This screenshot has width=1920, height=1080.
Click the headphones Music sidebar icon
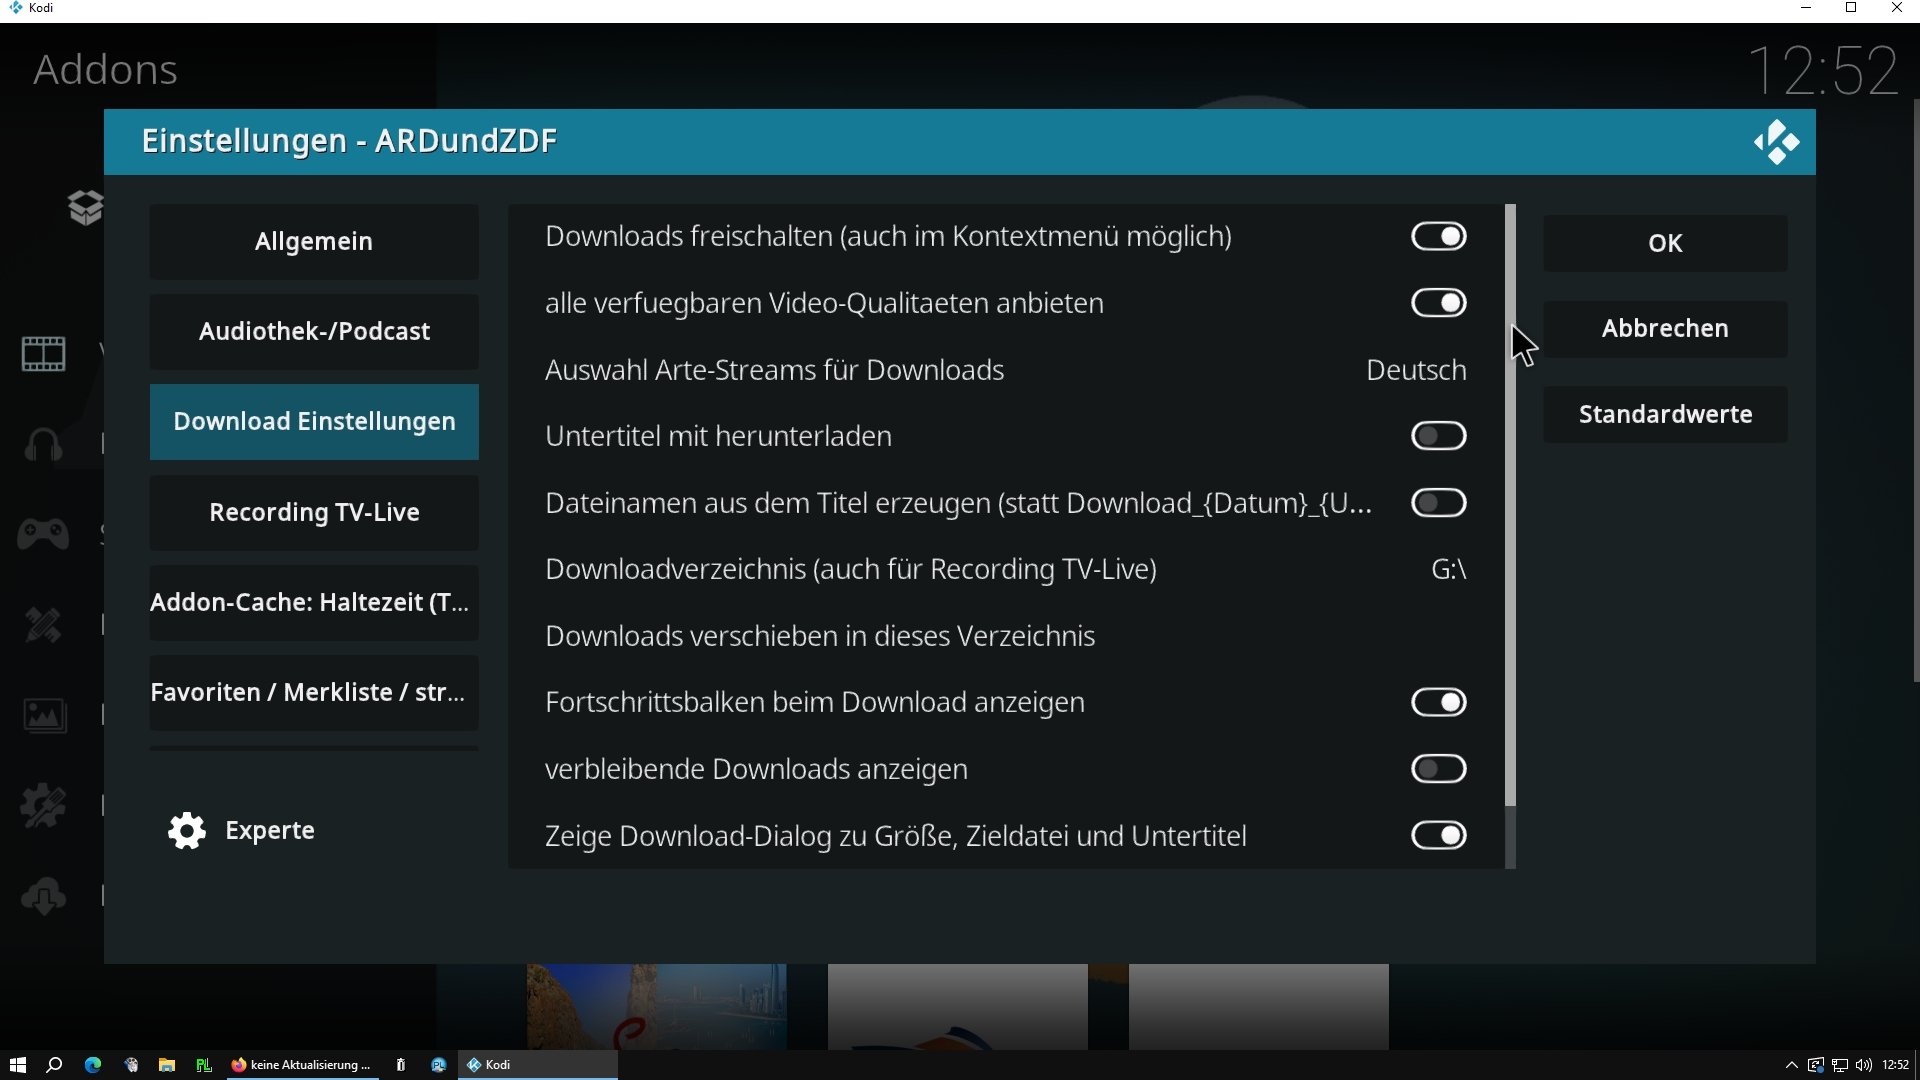(x=44, y=444)
